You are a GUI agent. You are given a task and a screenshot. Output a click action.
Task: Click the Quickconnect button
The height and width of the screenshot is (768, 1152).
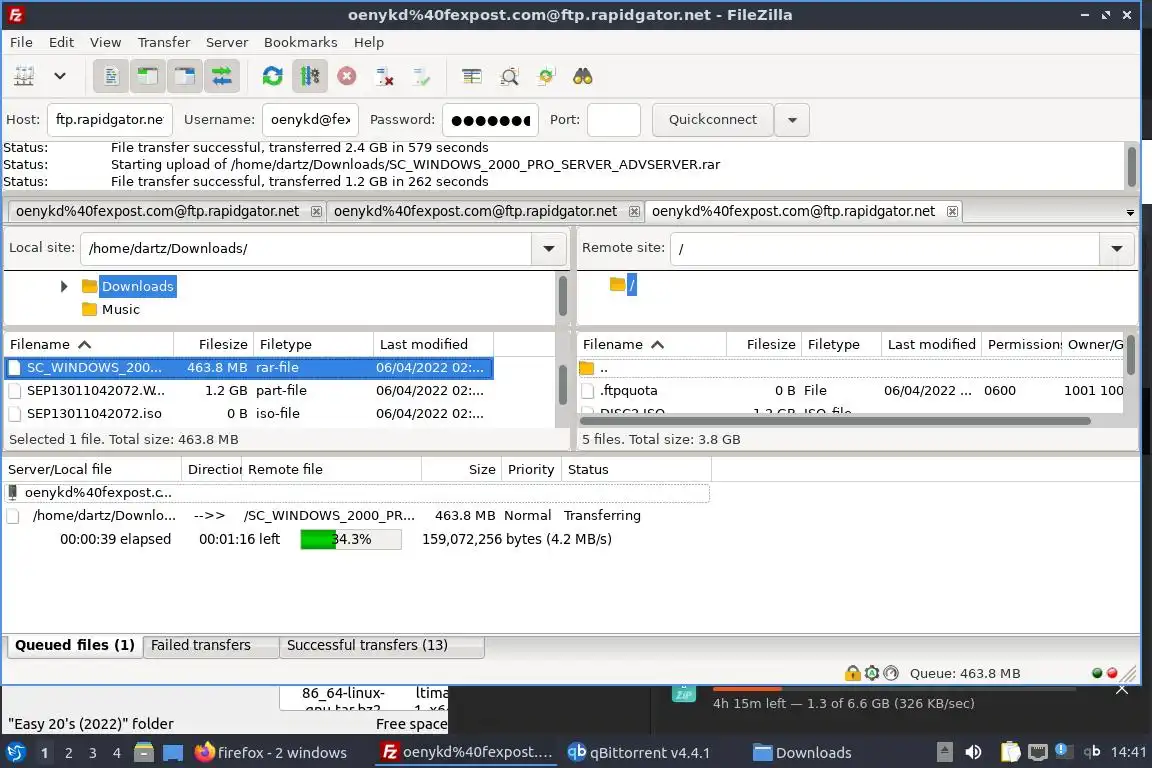click(x=713, y=120)
